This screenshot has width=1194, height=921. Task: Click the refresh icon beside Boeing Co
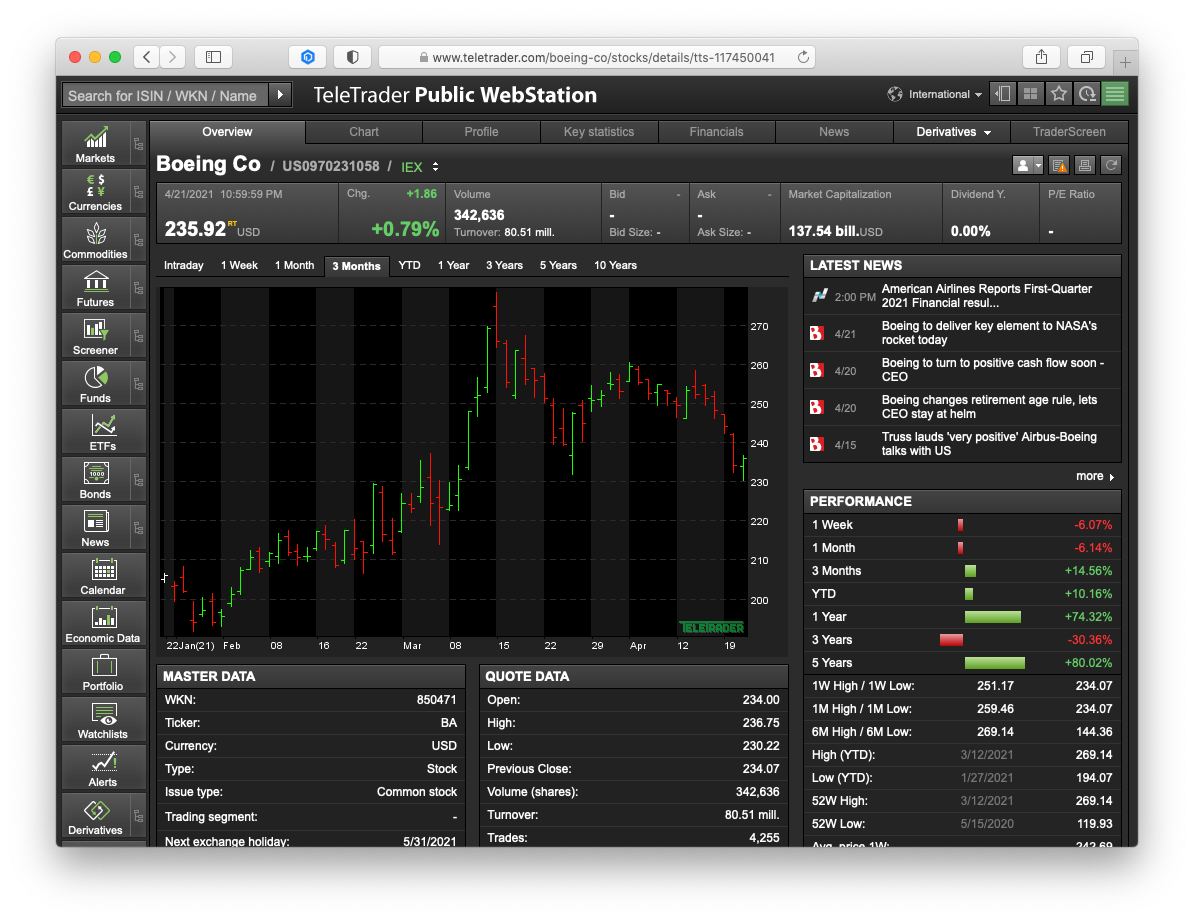(x=1112, y=165)
